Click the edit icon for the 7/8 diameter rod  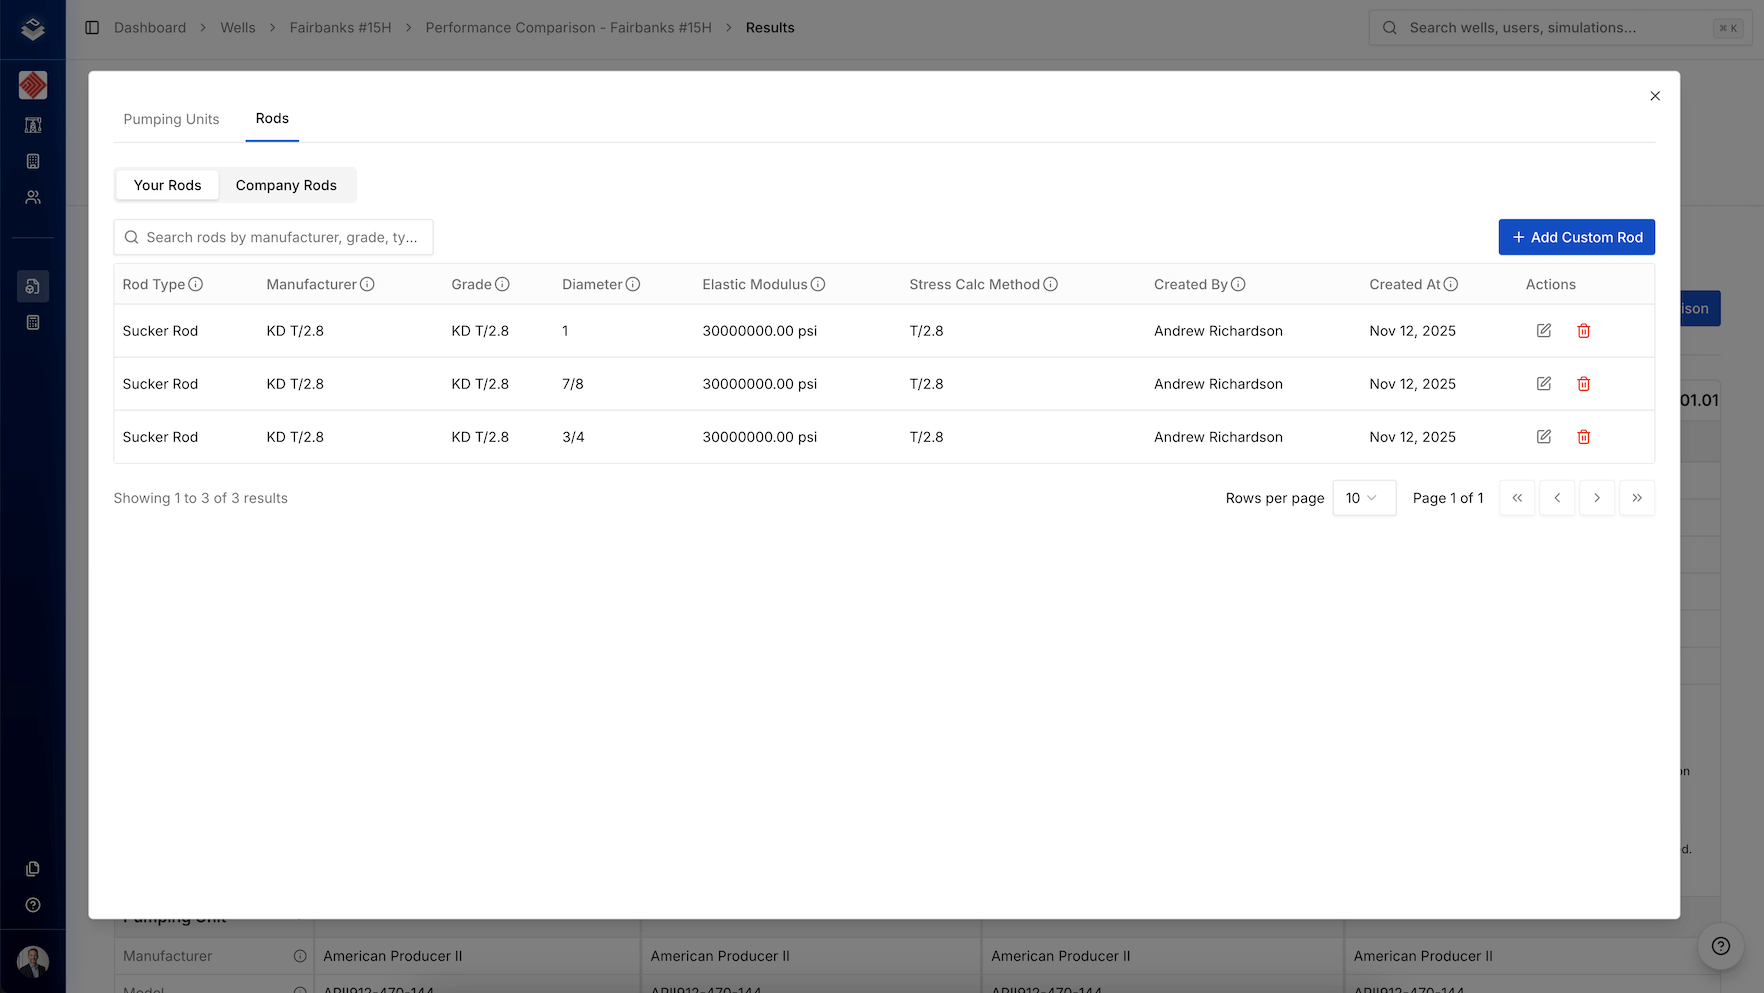click(1543, 383)
